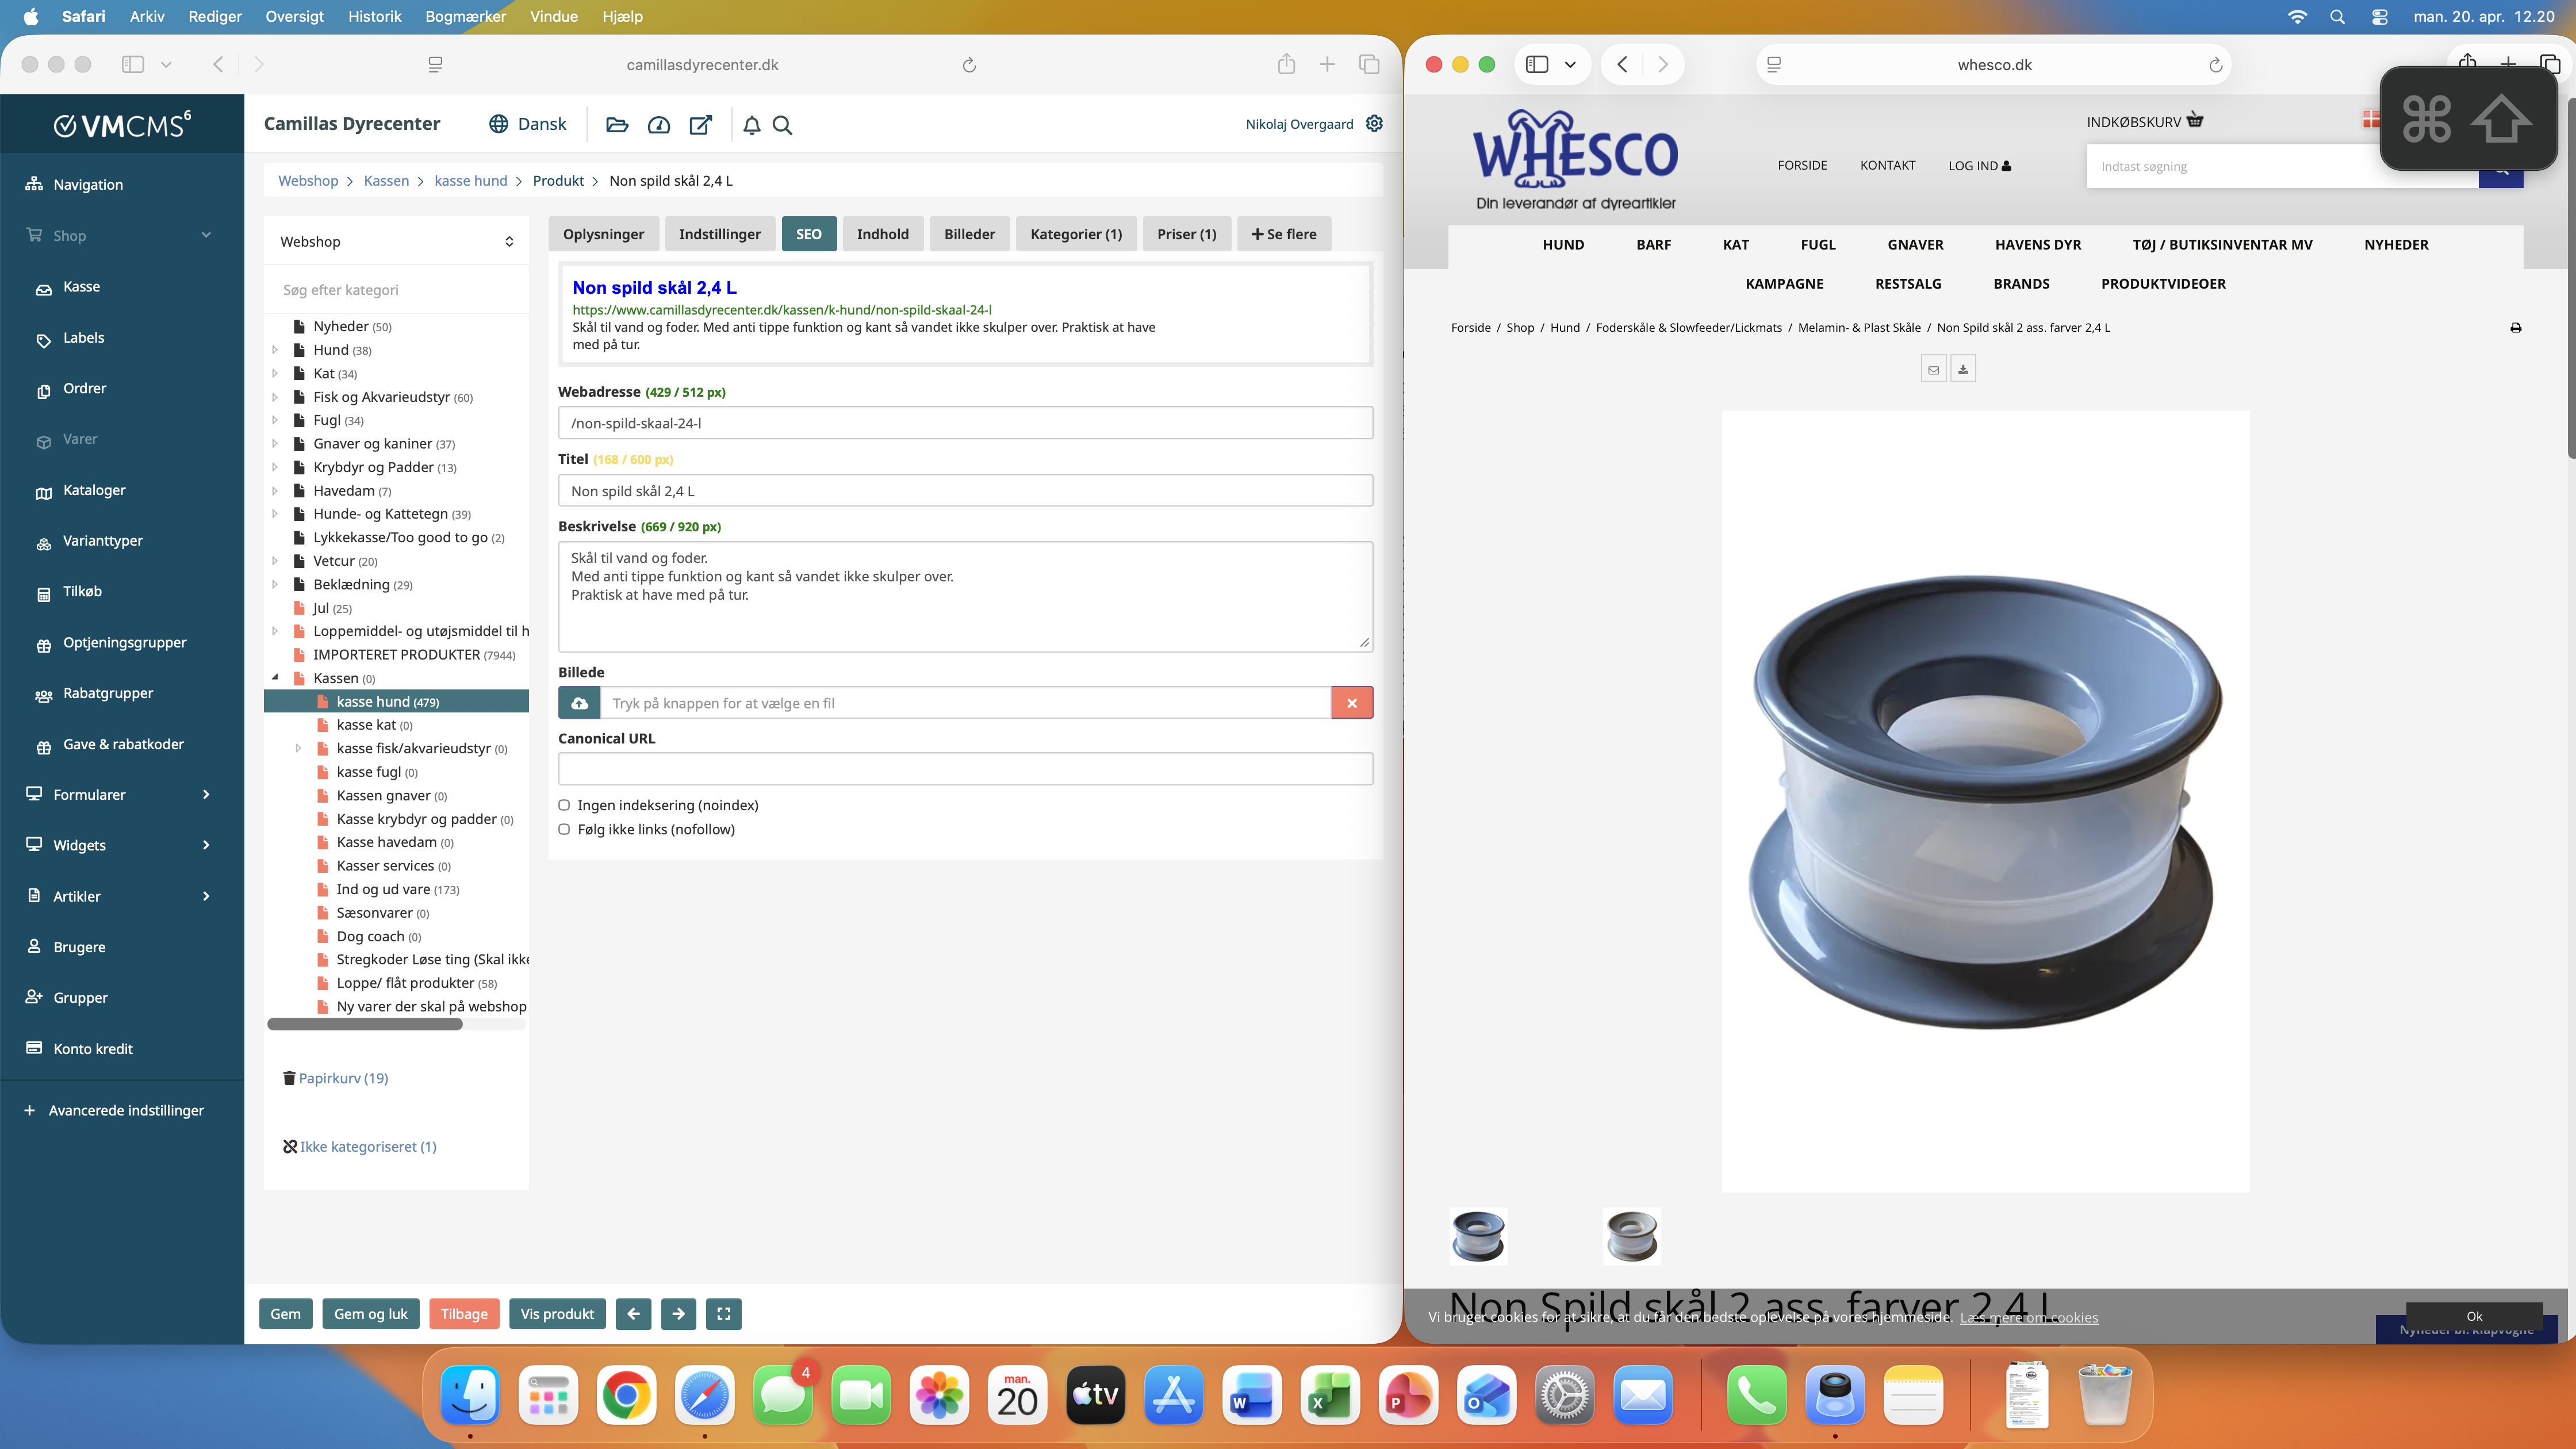Remove image with red X button
The image size is (2576, 1449).
coord(1351,703)
